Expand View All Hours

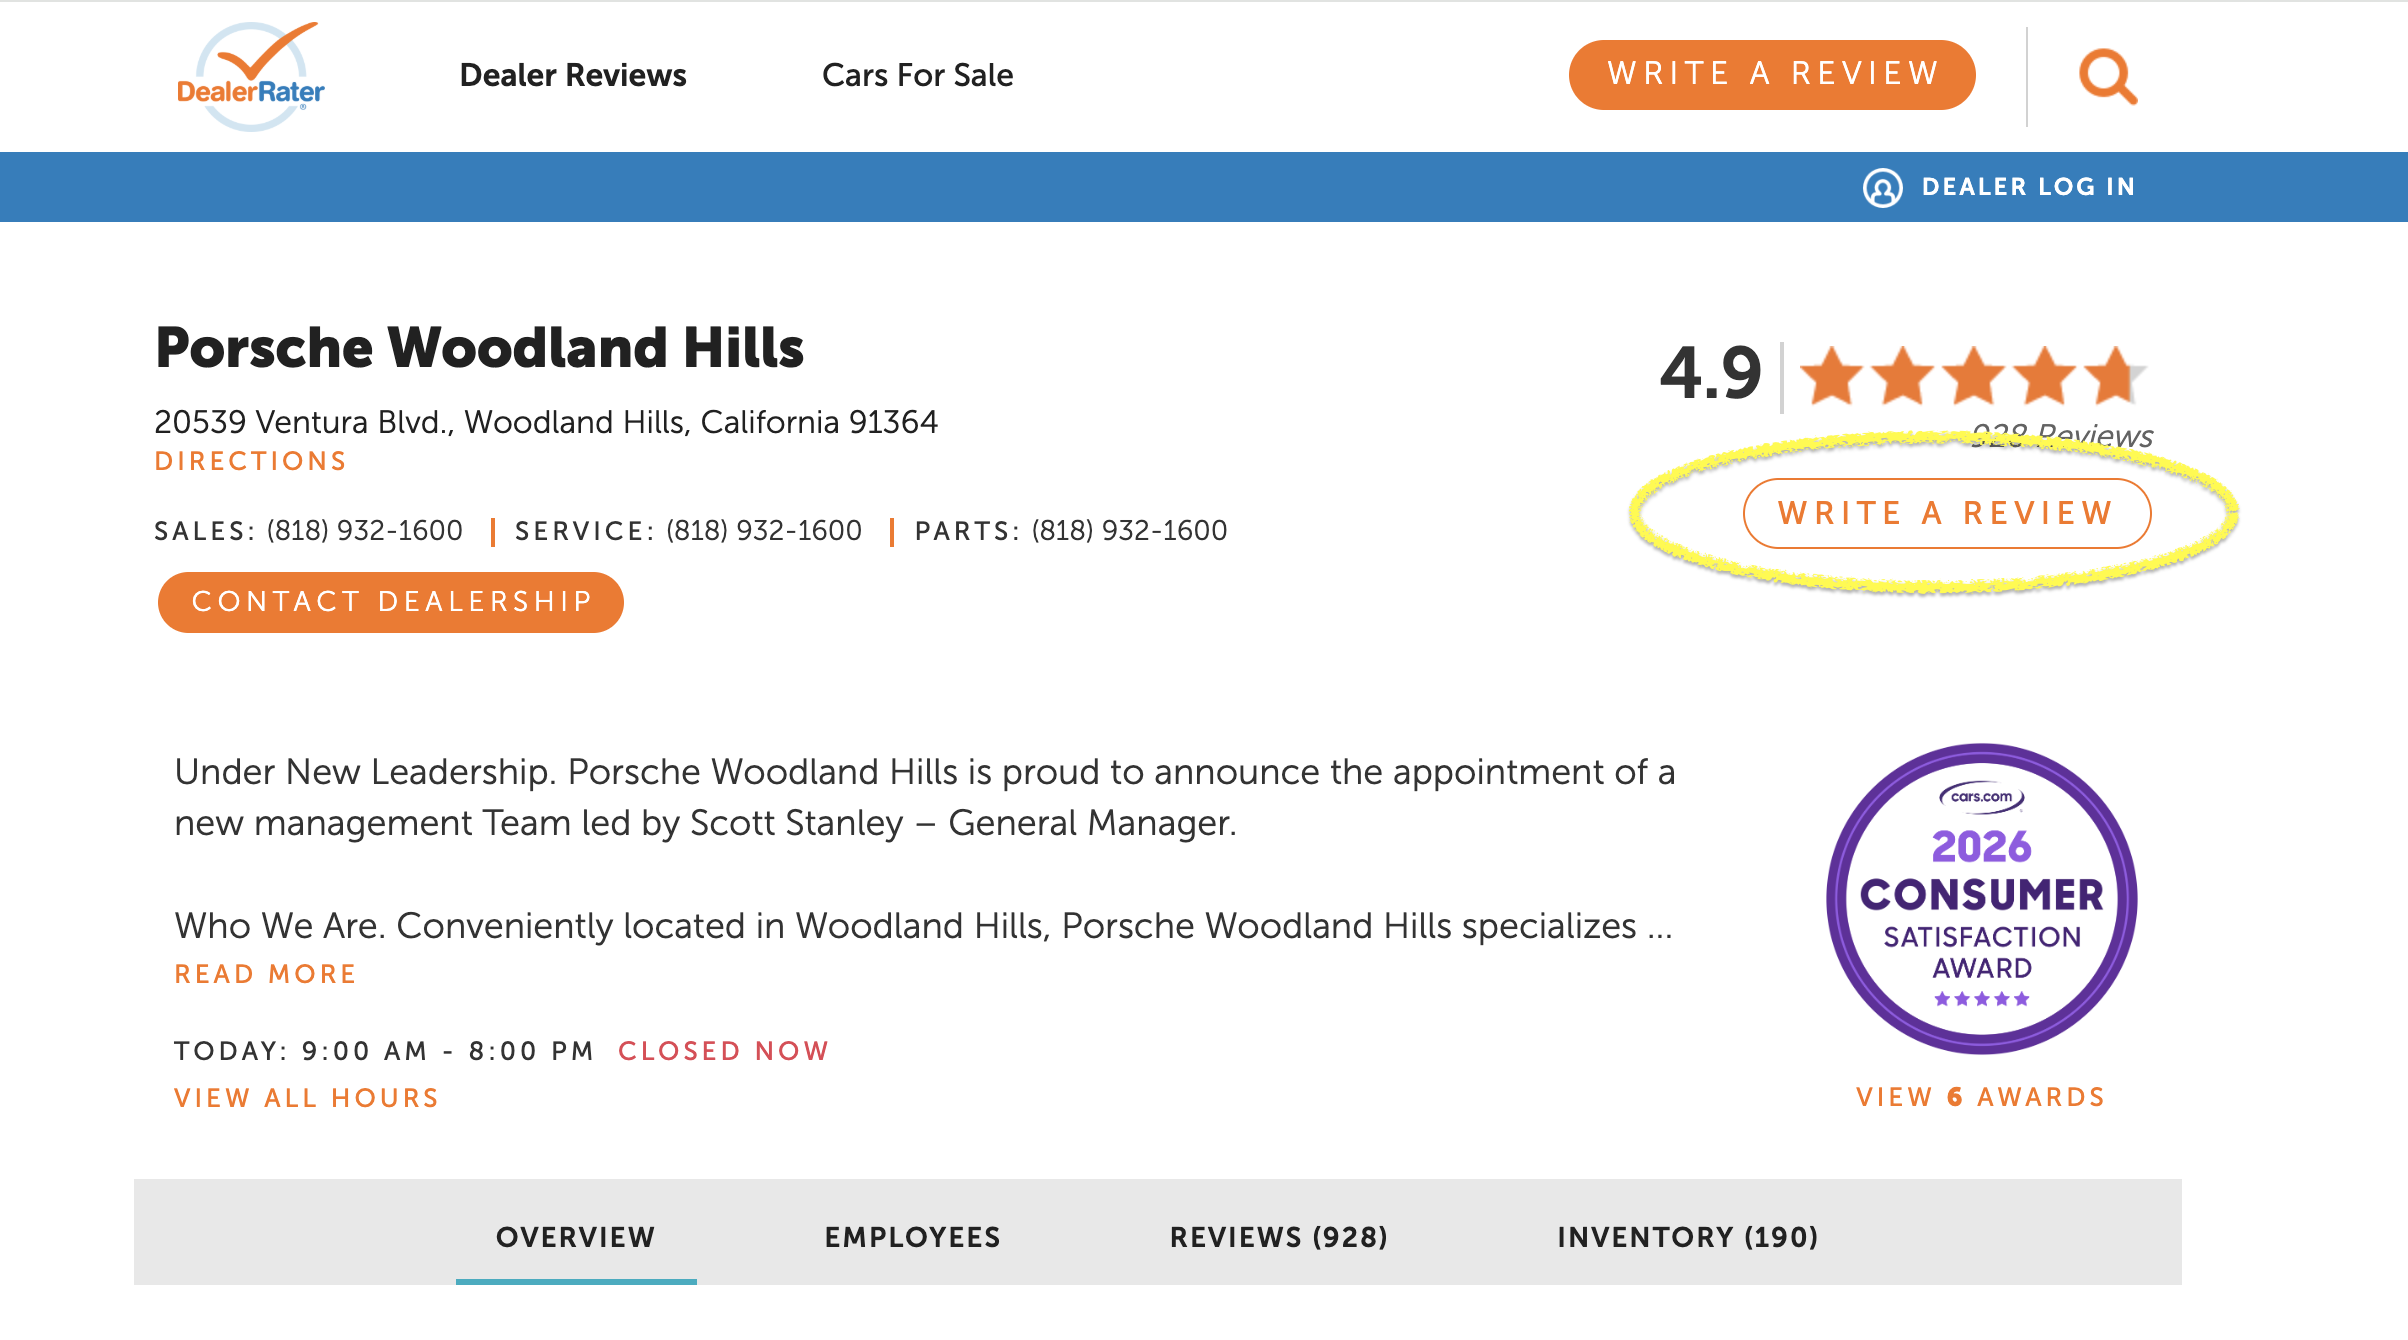coord(307,1098)
